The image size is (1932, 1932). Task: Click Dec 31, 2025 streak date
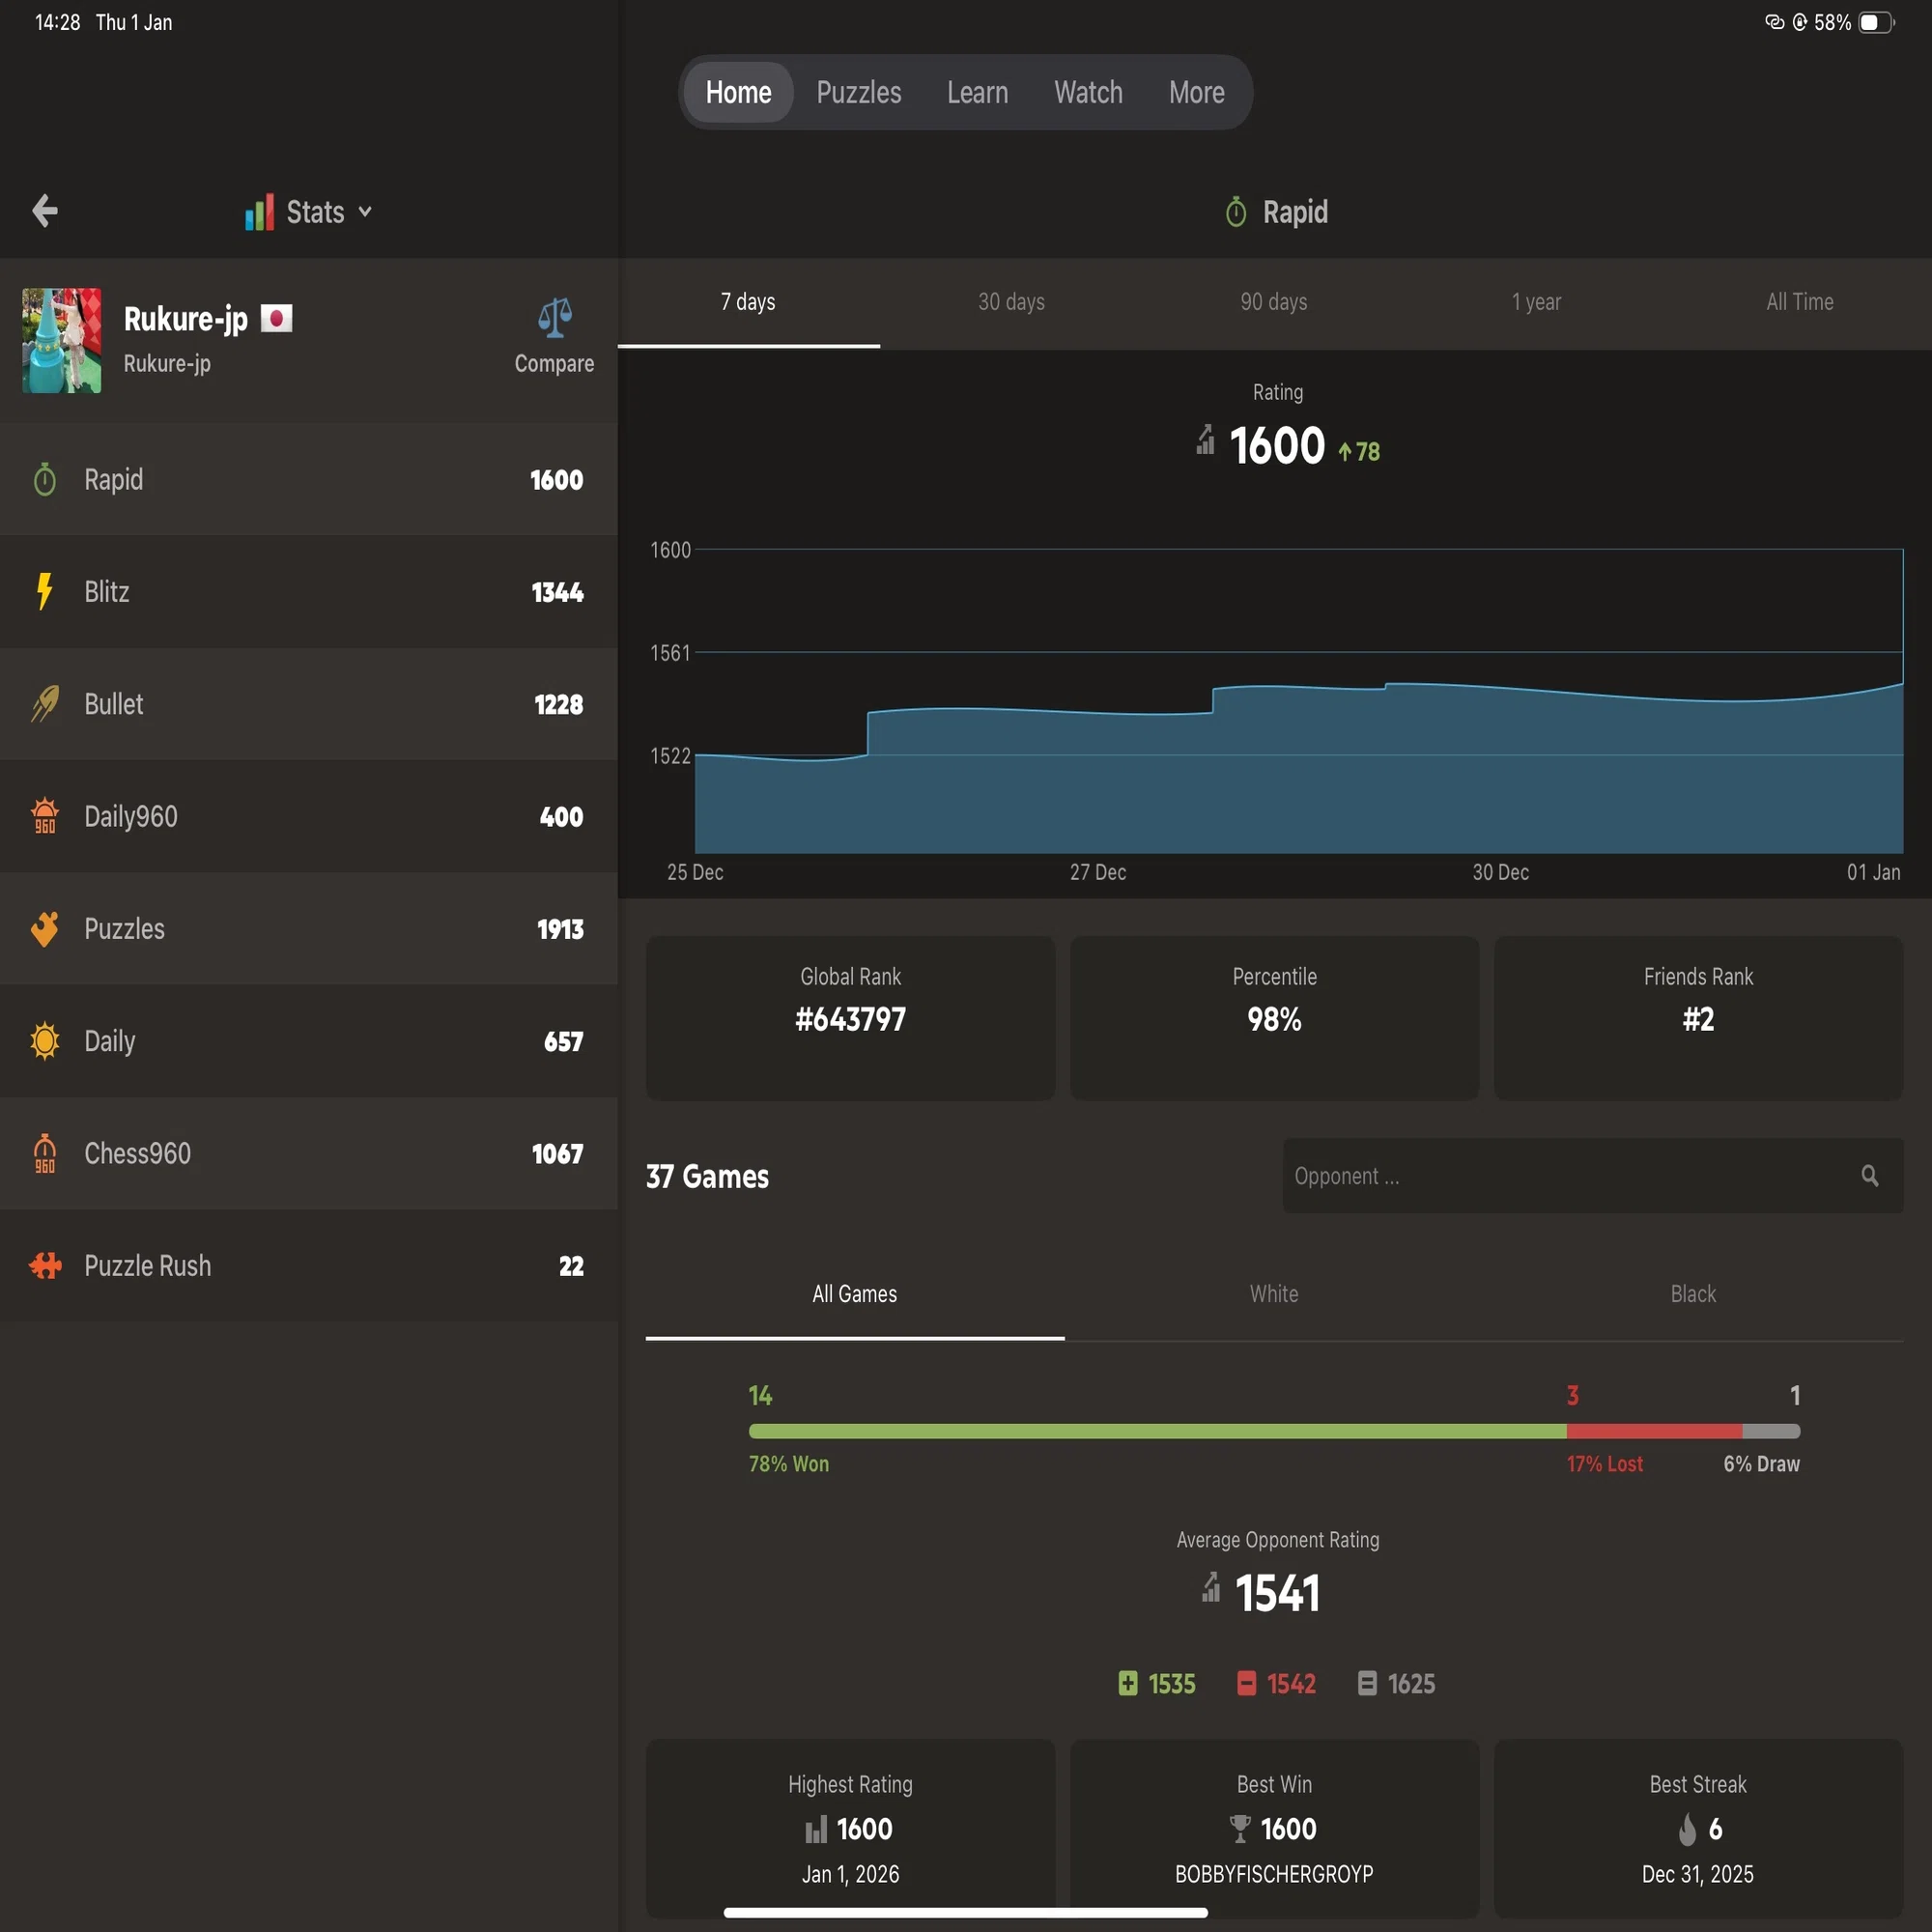[x=1698, y=1874]
